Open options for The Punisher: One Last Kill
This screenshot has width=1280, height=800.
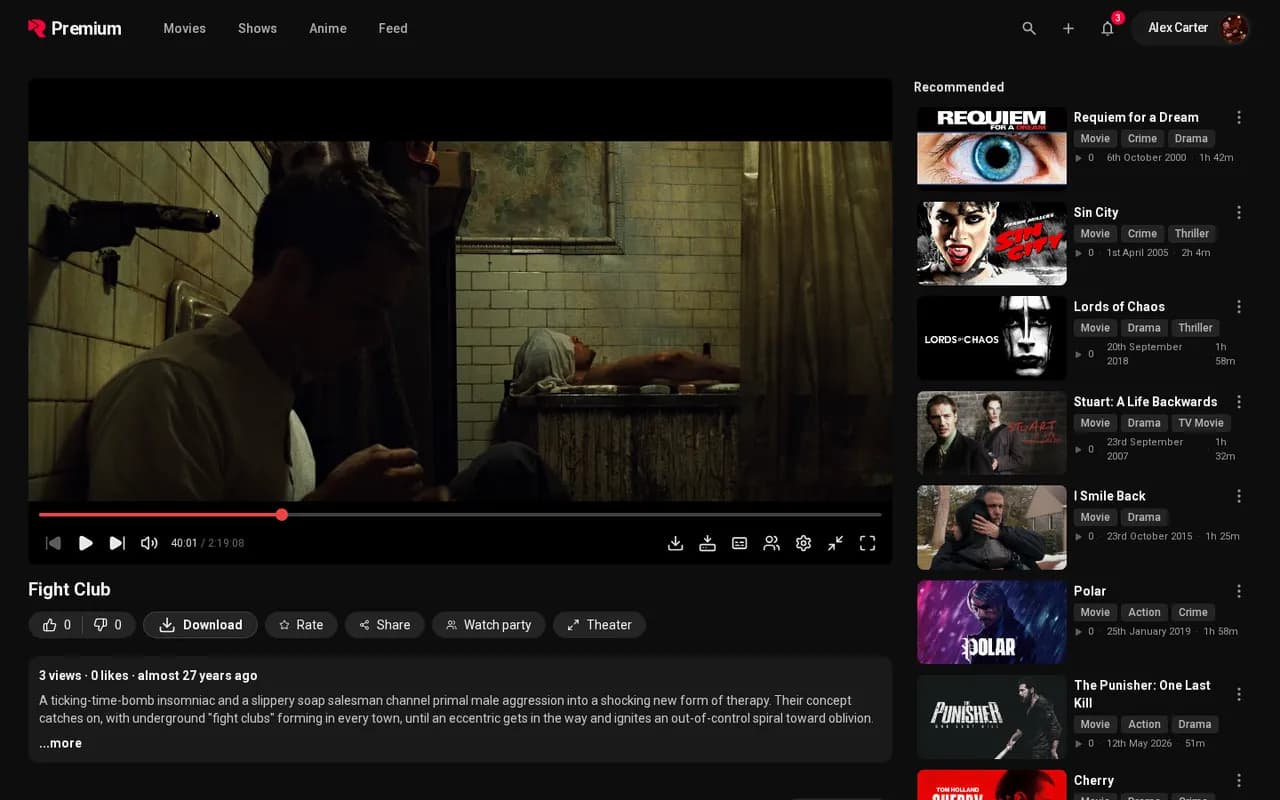pos(1239,694)
